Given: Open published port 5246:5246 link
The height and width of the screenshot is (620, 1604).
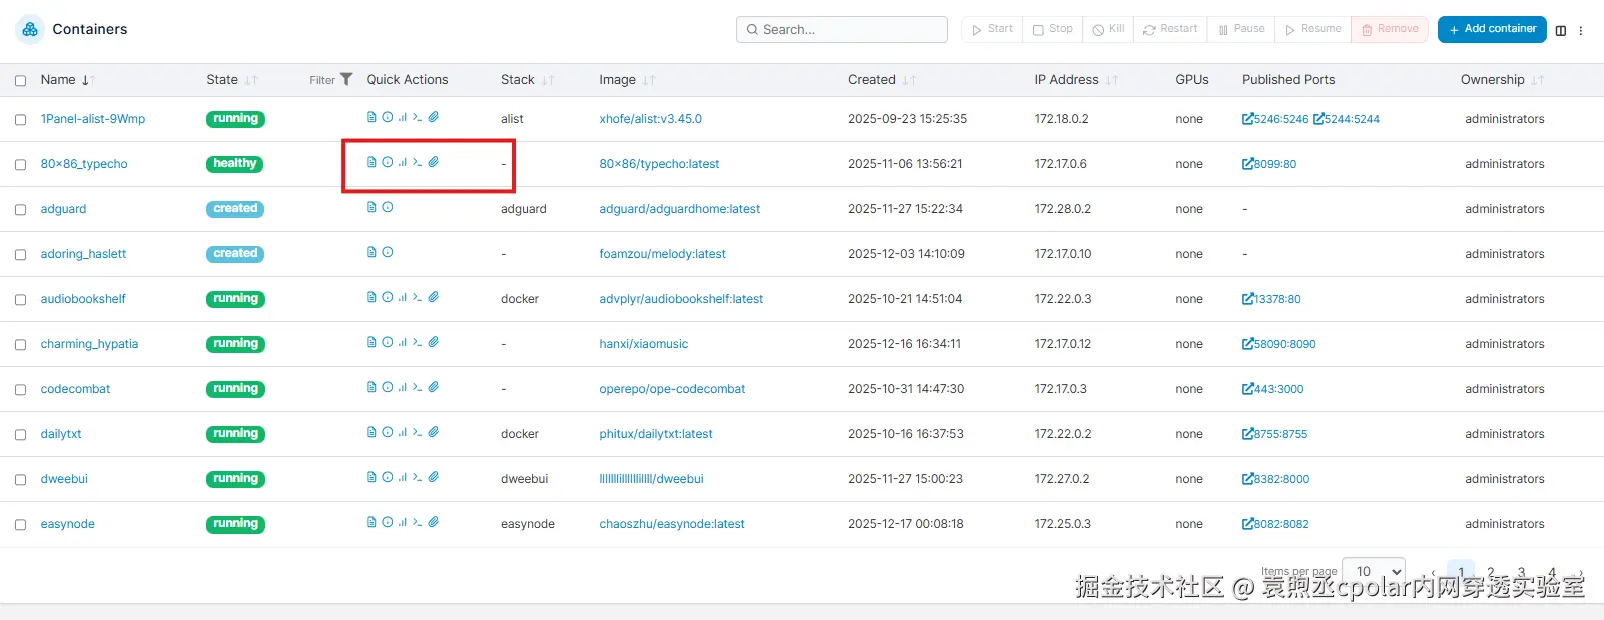Looking at the screenshot, I should click(x=1275, y=119).
